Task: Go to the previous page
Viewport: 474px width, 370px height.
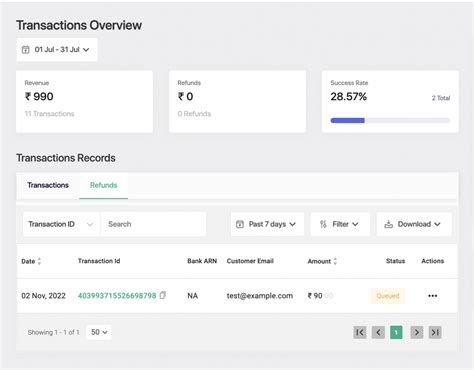Action: click(x=378, y=332)
